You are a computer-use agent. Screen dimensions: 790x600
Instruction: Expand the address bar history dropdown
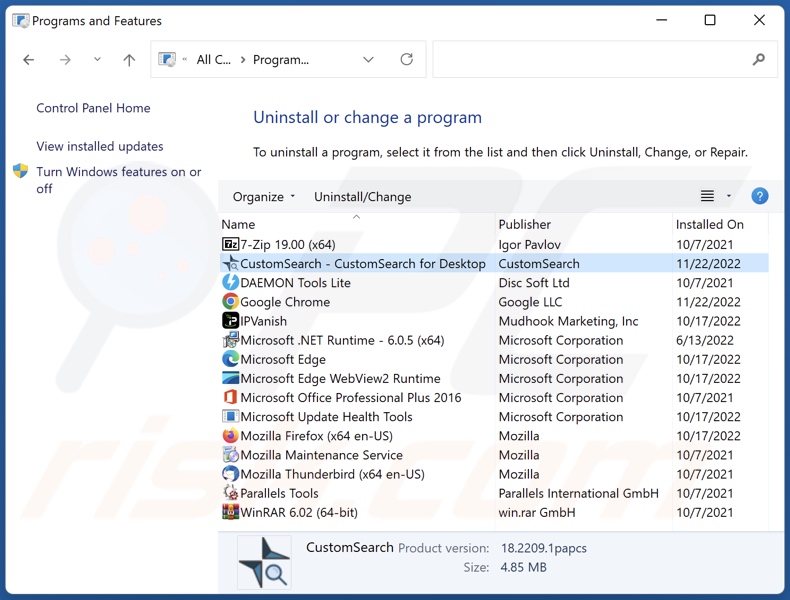(x=368, y=59)
